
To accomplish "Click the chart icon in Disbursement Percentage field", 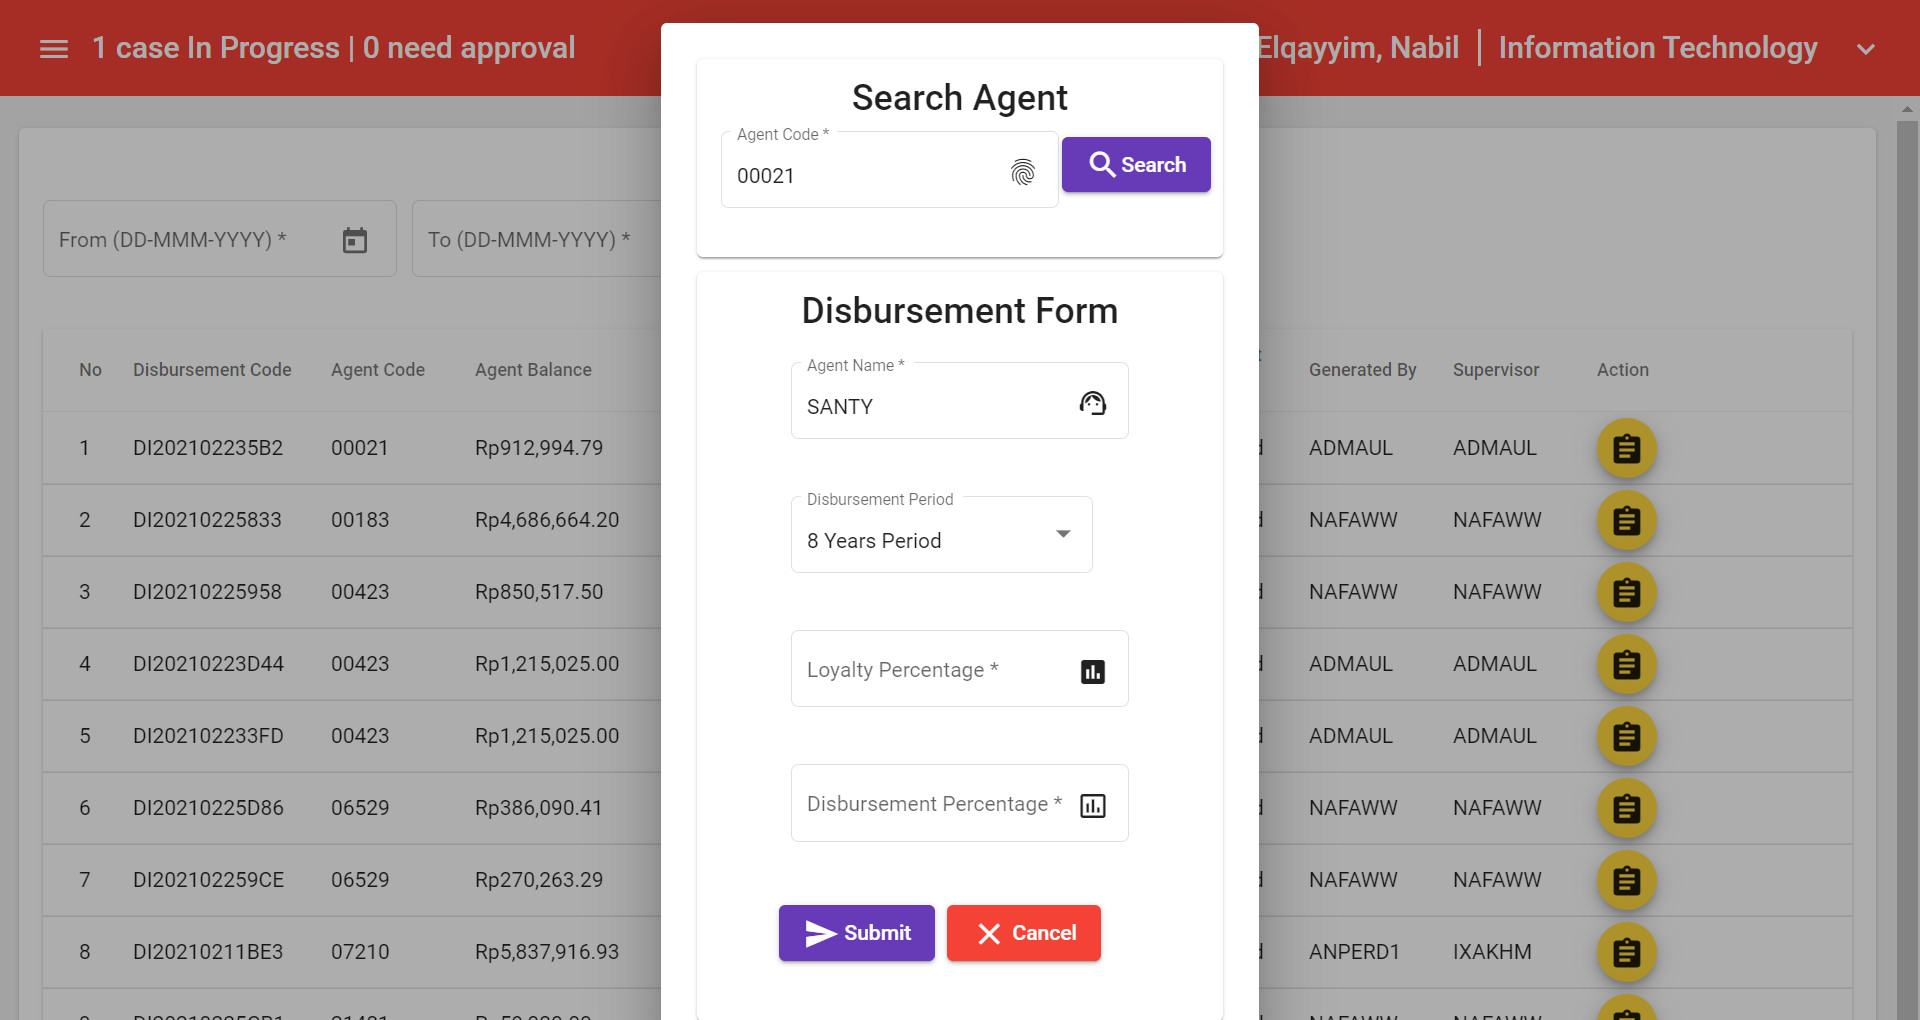I will coord(1093,805).
